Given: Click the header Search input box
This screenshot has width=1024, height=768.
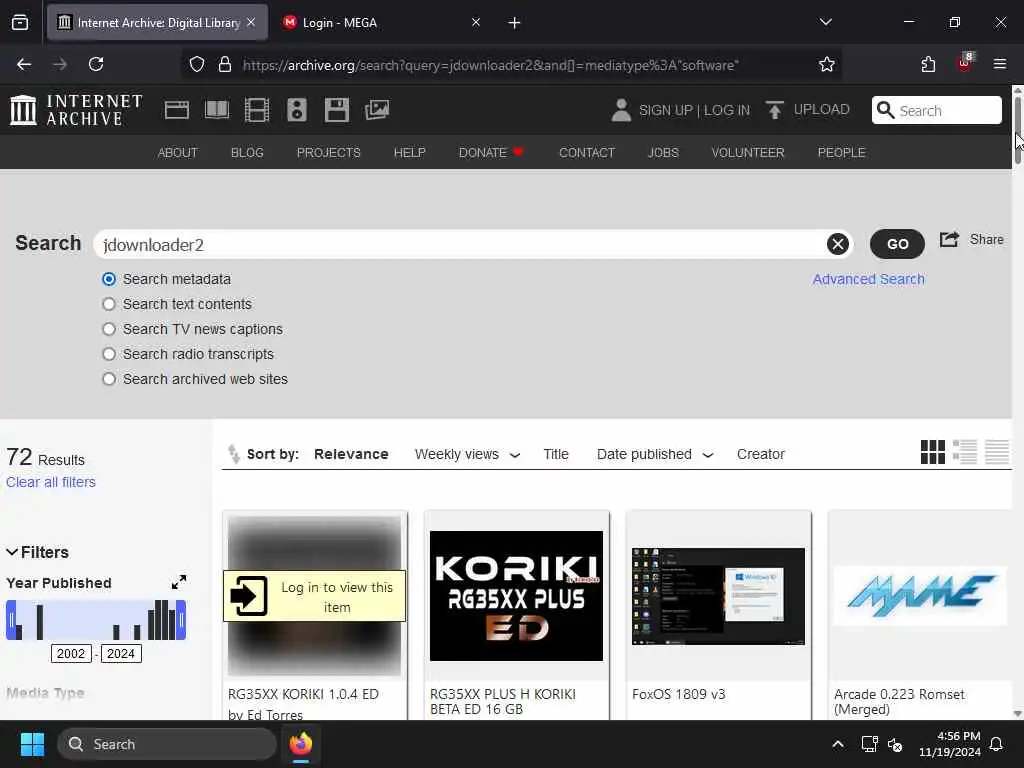Looking at the screenshot, I should (x=936, y=110).
